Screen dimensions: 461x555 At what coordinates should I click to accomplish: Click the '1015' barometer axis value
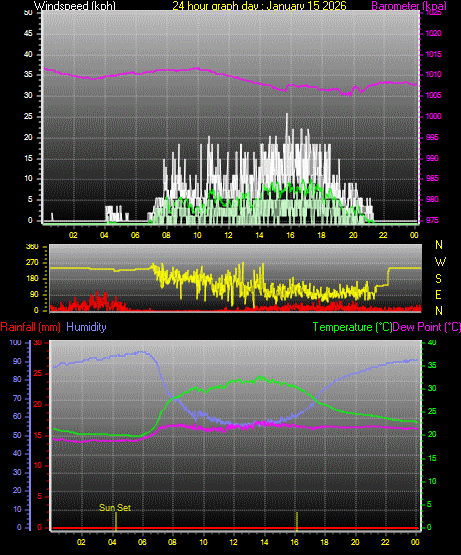coord(433,54)
